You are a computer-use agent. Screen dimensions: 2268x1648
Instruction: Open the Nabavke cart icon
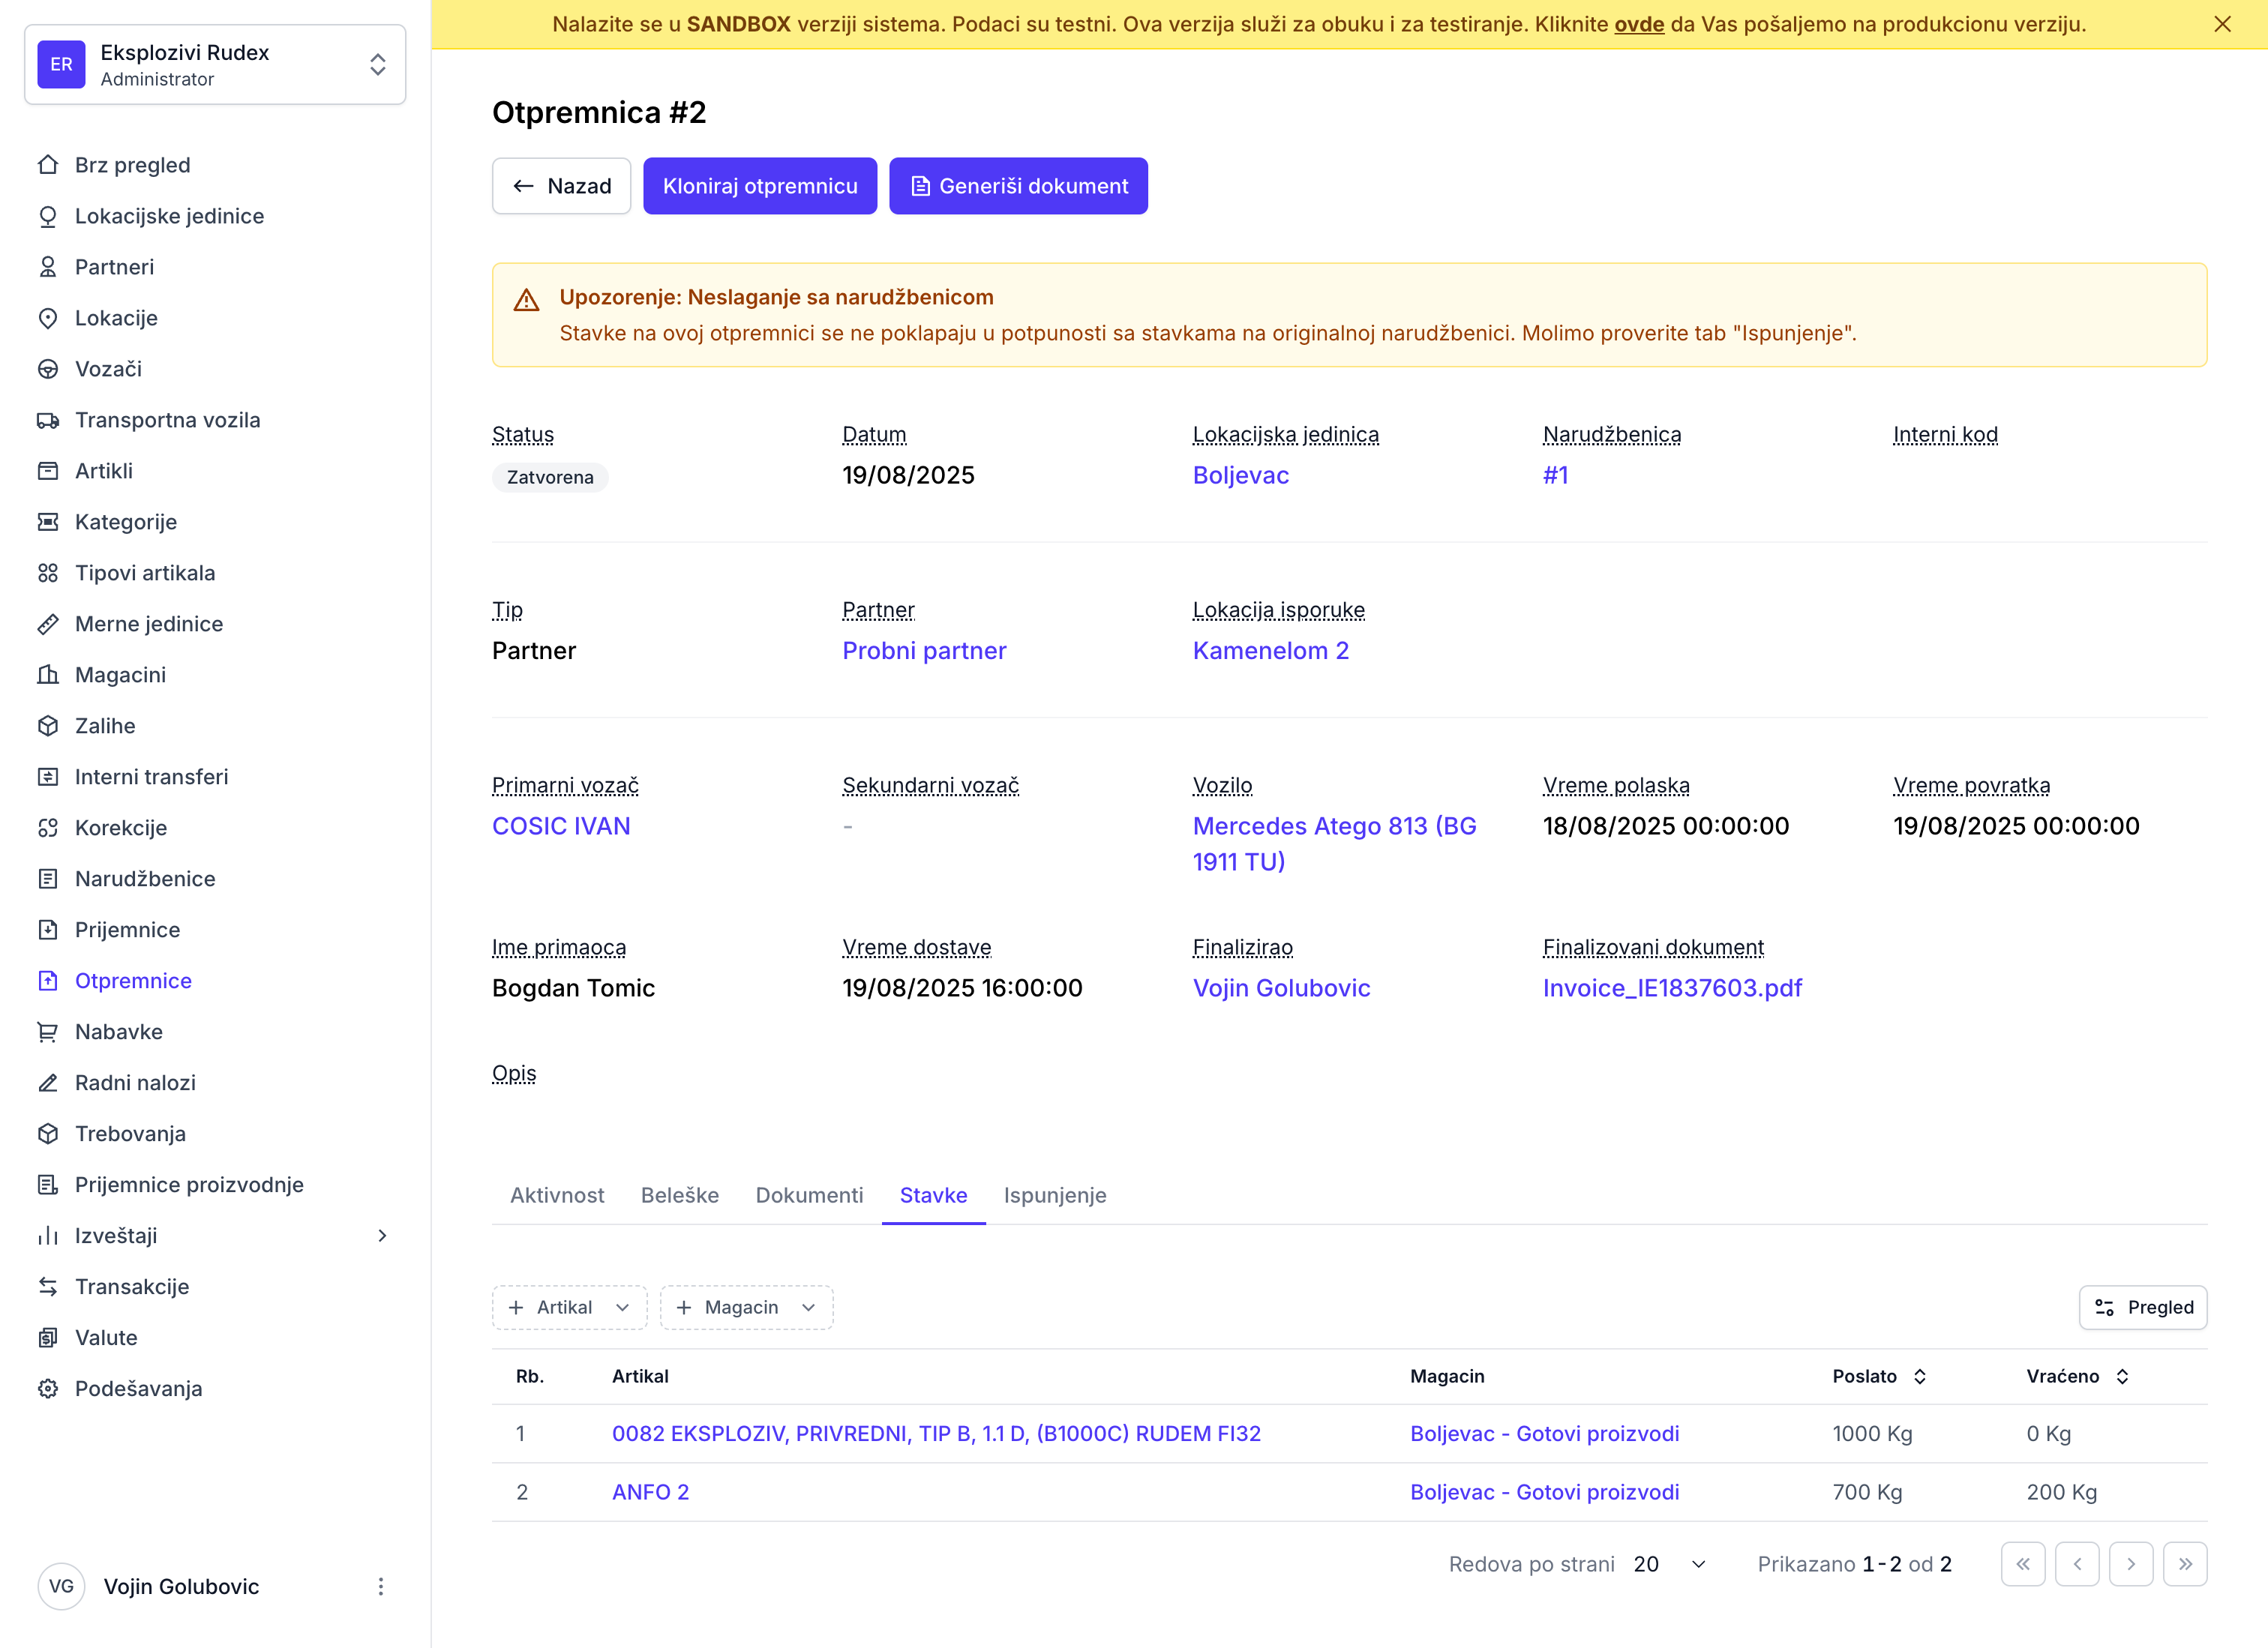click(x=48, y=1031)
